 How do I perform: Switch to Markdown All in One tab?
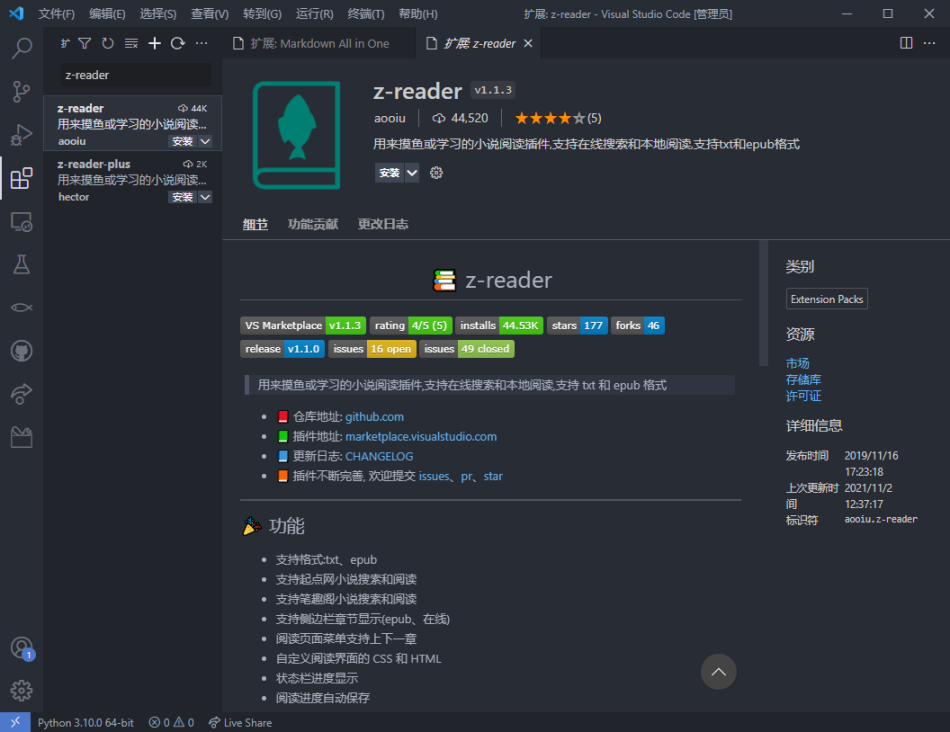click(x=319, y=44)
